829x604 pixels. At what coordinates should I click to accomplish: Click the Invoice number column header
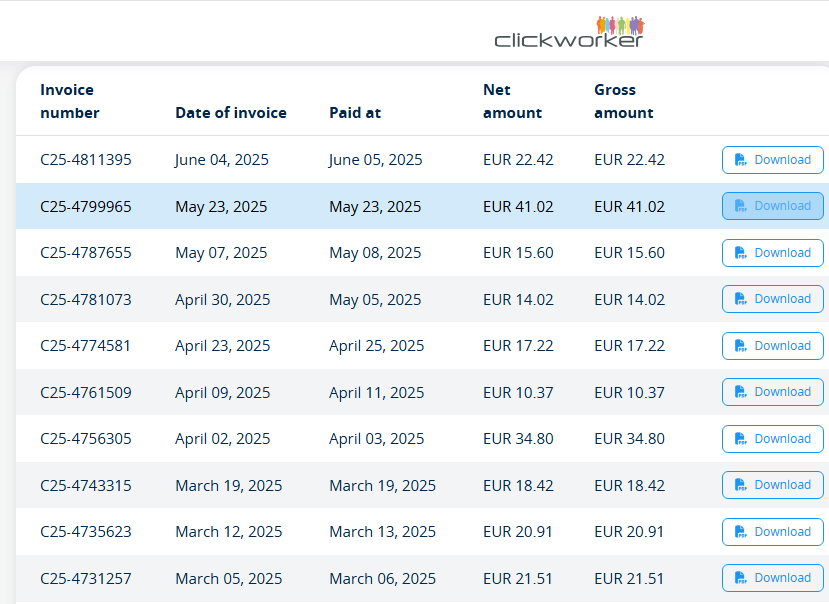pyautogui.click(x=70, y=101)
